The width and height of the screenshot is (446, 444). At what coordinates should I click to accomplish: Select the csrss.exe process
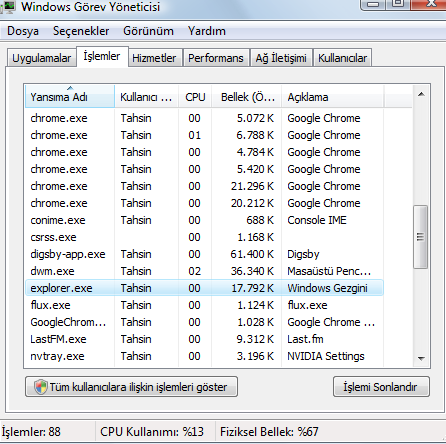(204, 237)
